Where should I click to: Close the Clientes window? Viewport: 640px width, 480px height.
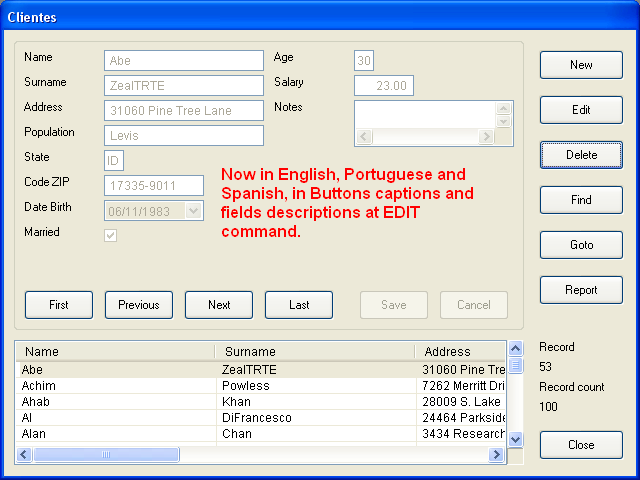(581, 445)
